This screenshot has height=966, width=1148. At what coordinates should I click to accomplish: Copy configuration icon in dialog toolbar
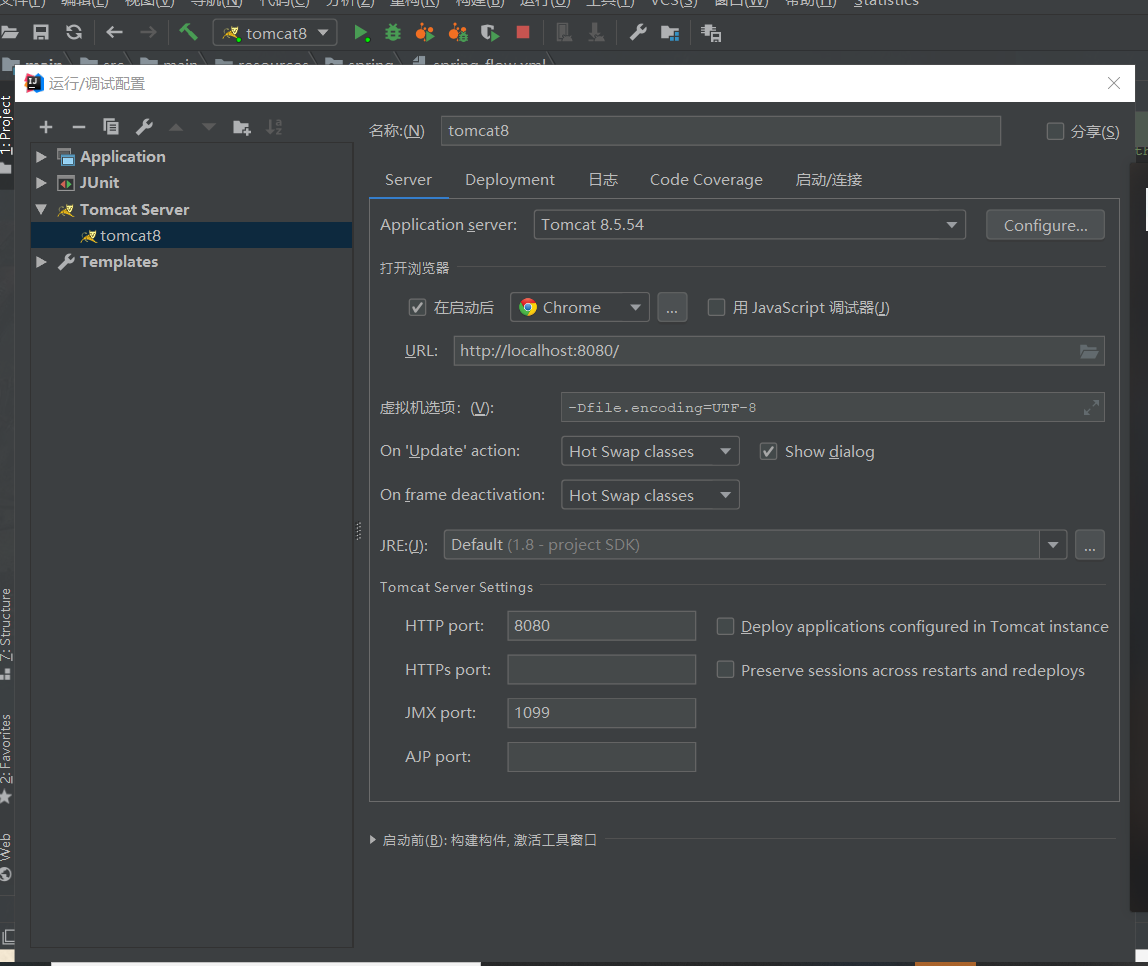tap(111, 127)
